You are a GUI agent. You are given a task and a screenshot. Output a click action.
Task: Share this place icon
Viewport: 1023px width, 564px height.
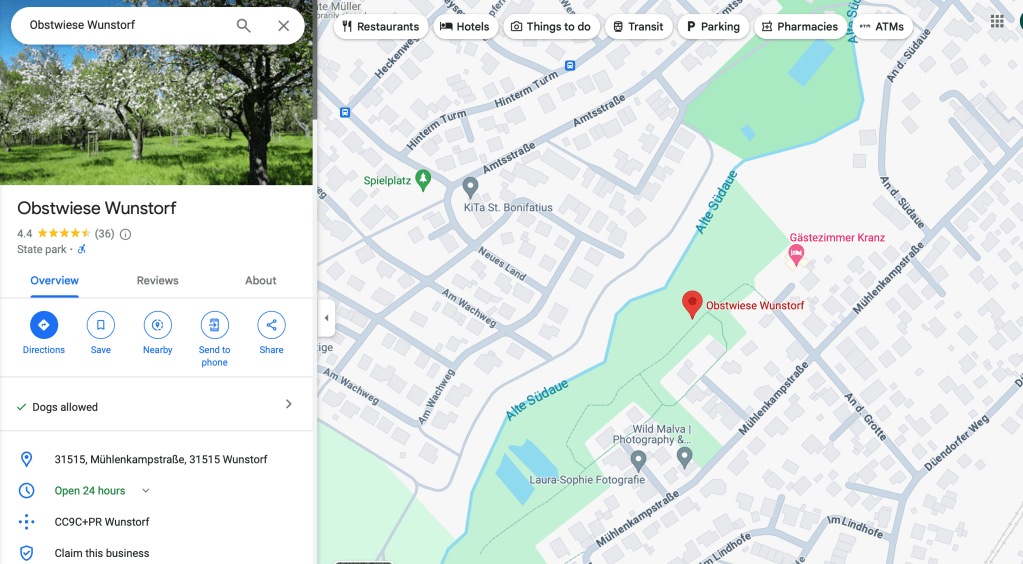click(271, 325)
